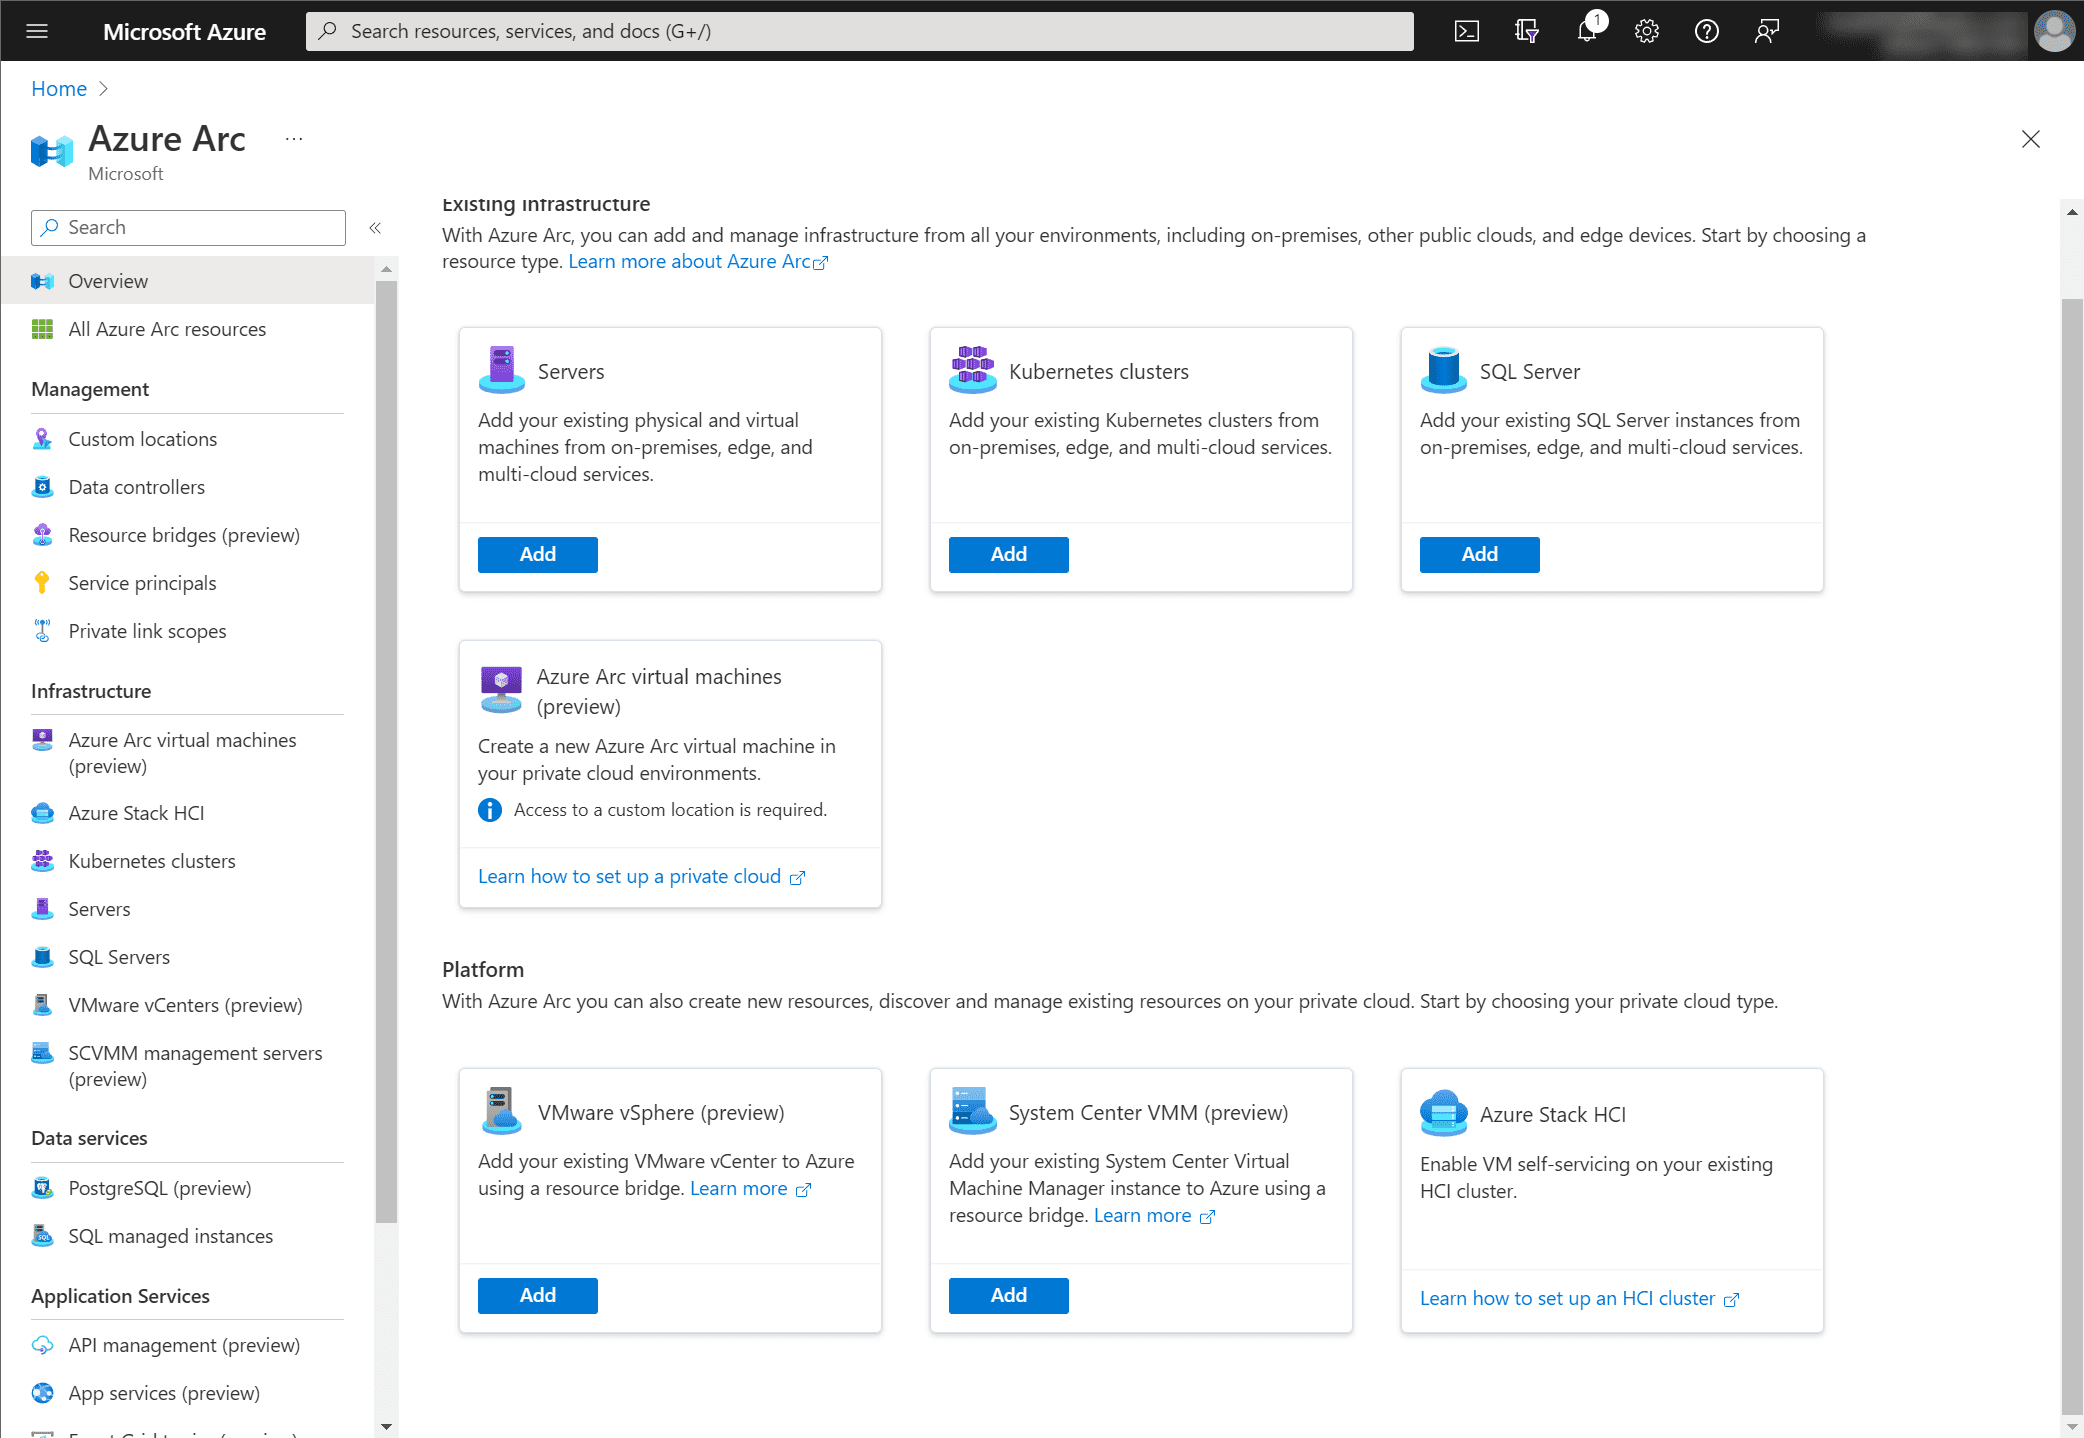Image resolution: width=2084 pixels, height=1438 pixels.
Task: Click the VMware vCenters preview icon
Action: pyautogui.click(x=43, y=1004)
